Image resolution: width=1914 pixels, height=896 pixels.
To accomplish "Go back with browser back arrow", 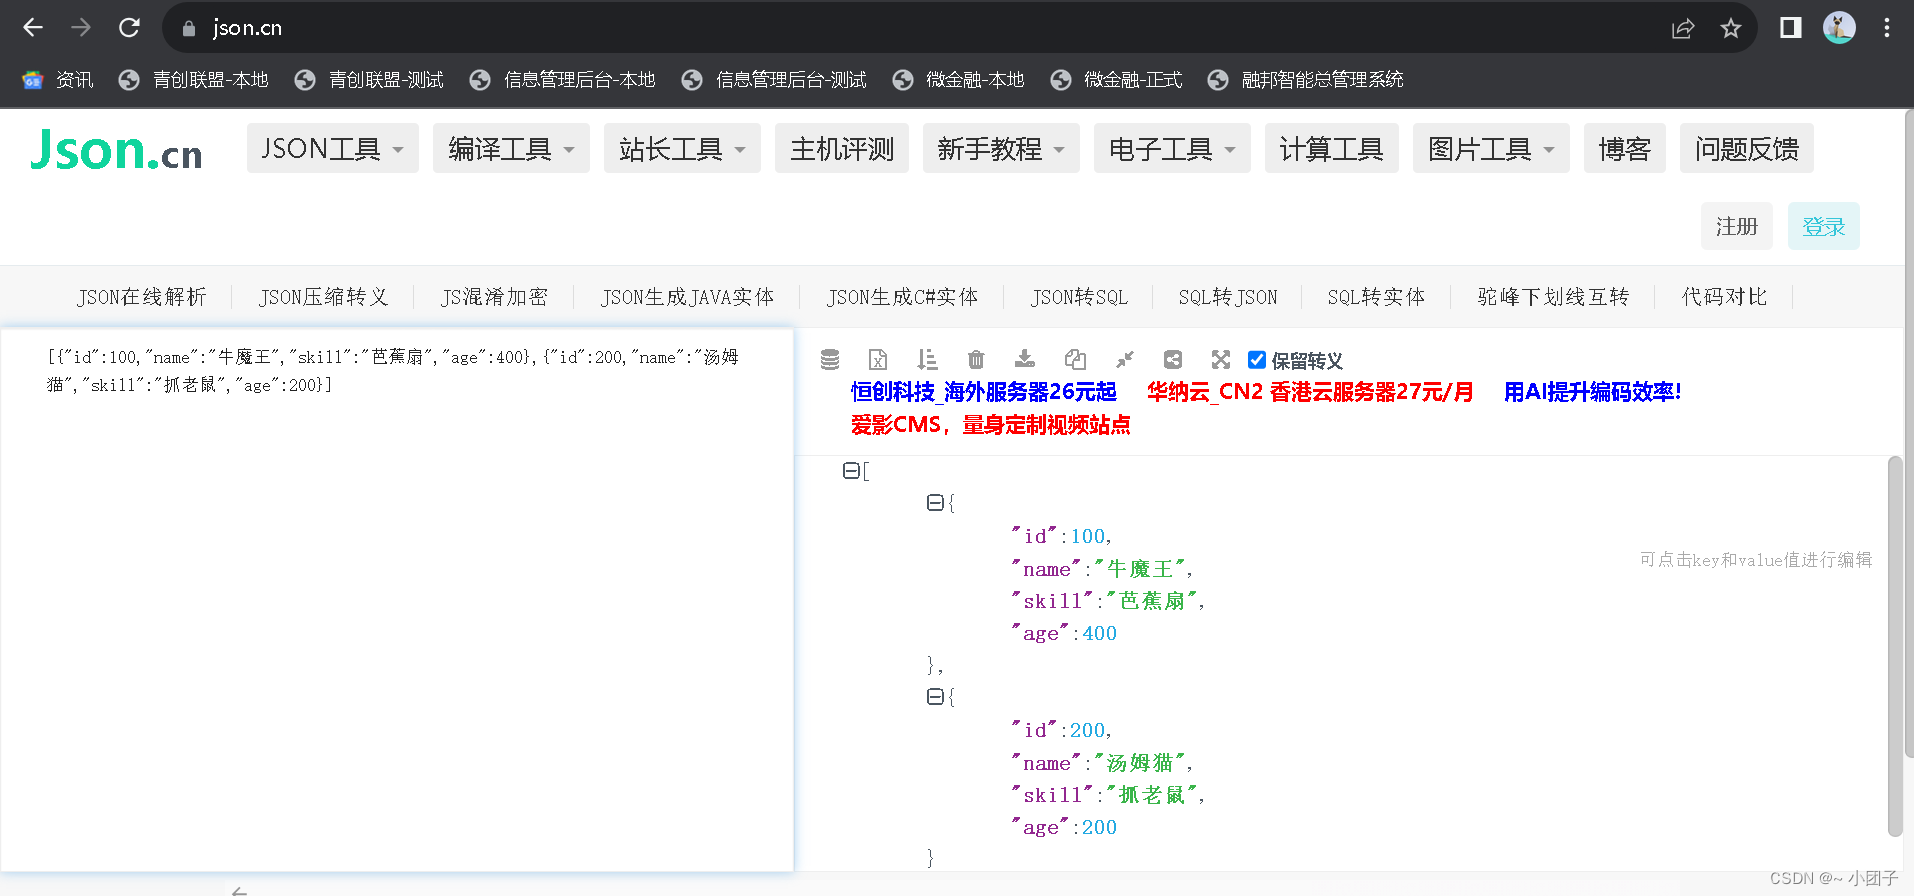I will pyautogui.click(x=33, y=28).
